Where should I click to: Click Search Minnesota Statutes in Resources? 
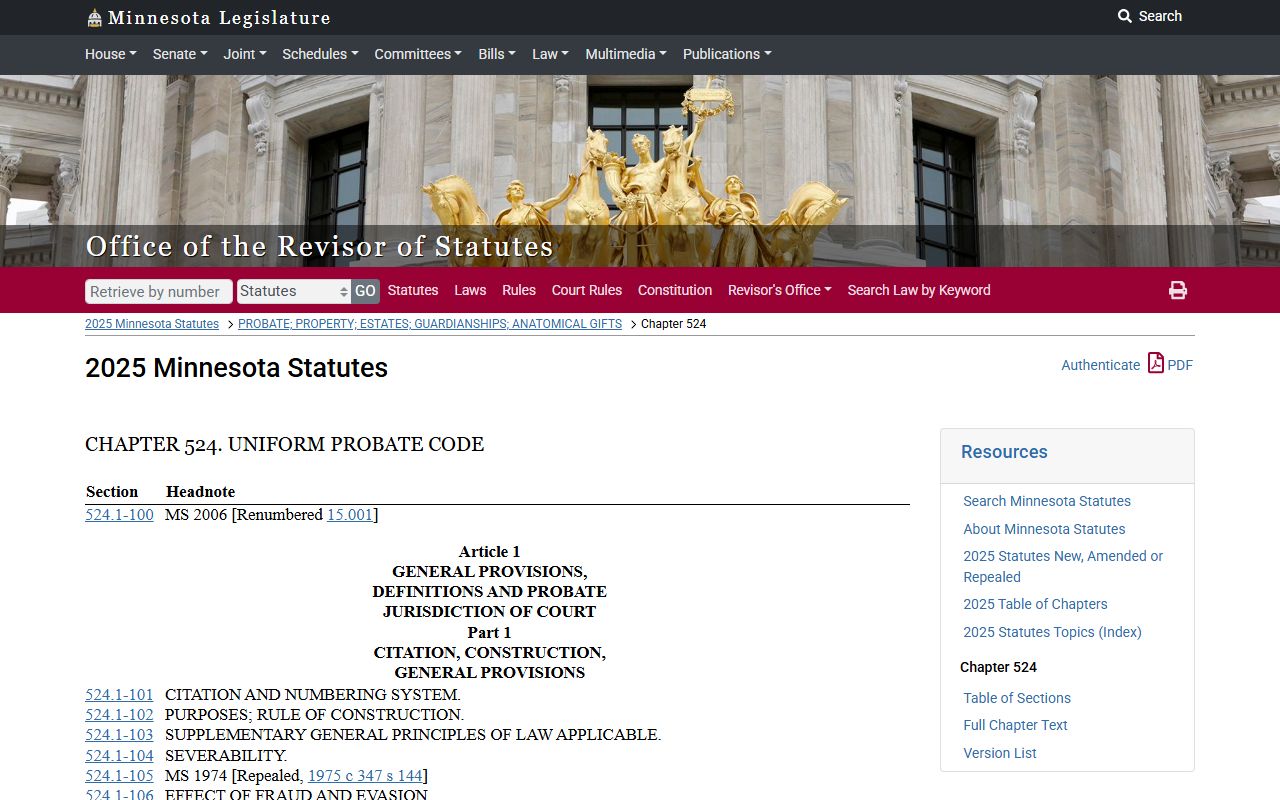[x=1047, y=501]
